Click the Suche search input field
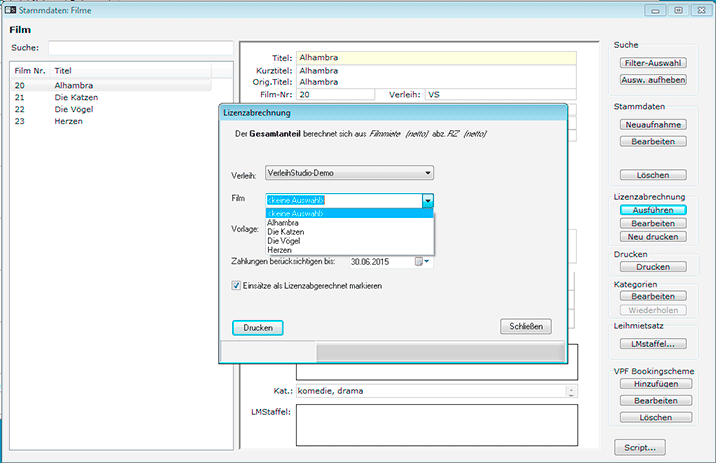This screenshot has width=716, height=463. coord(140,48)
